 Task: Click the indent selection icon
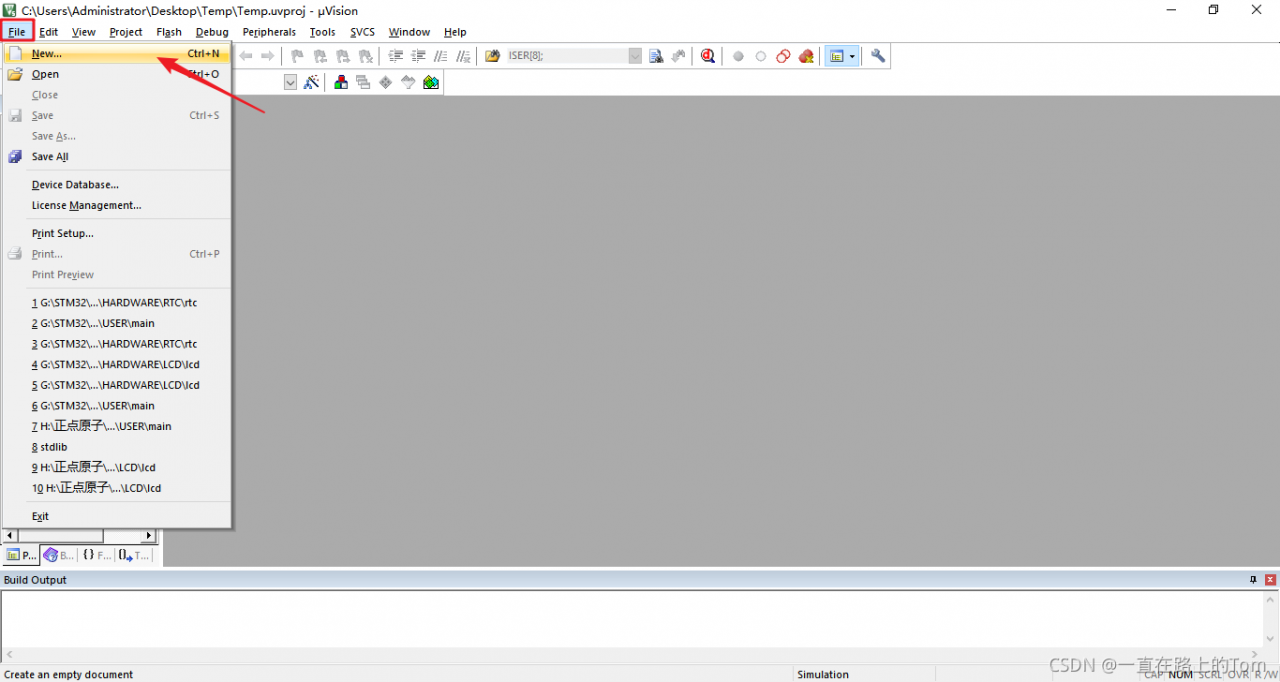(x=396, y=56)
